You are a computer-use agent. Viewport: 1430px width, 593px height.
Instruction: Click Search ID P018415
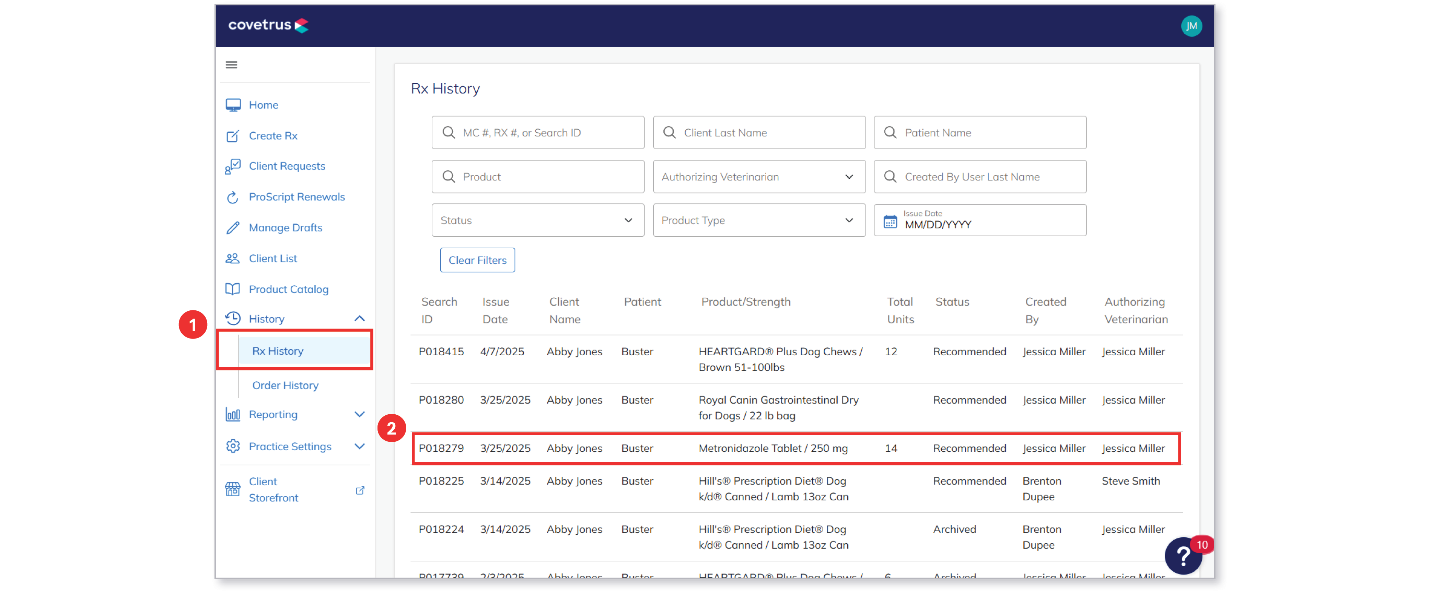click(441, 352)
